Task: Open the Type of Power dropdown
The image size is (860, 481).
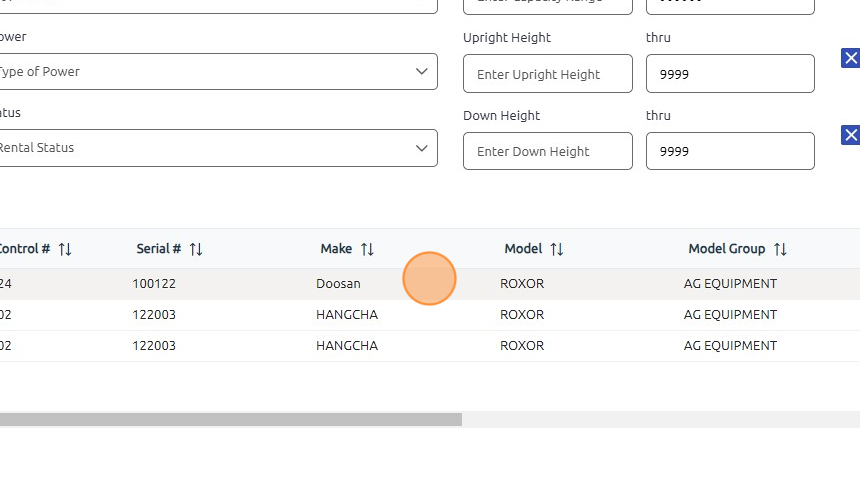Action: coord(215,72)
